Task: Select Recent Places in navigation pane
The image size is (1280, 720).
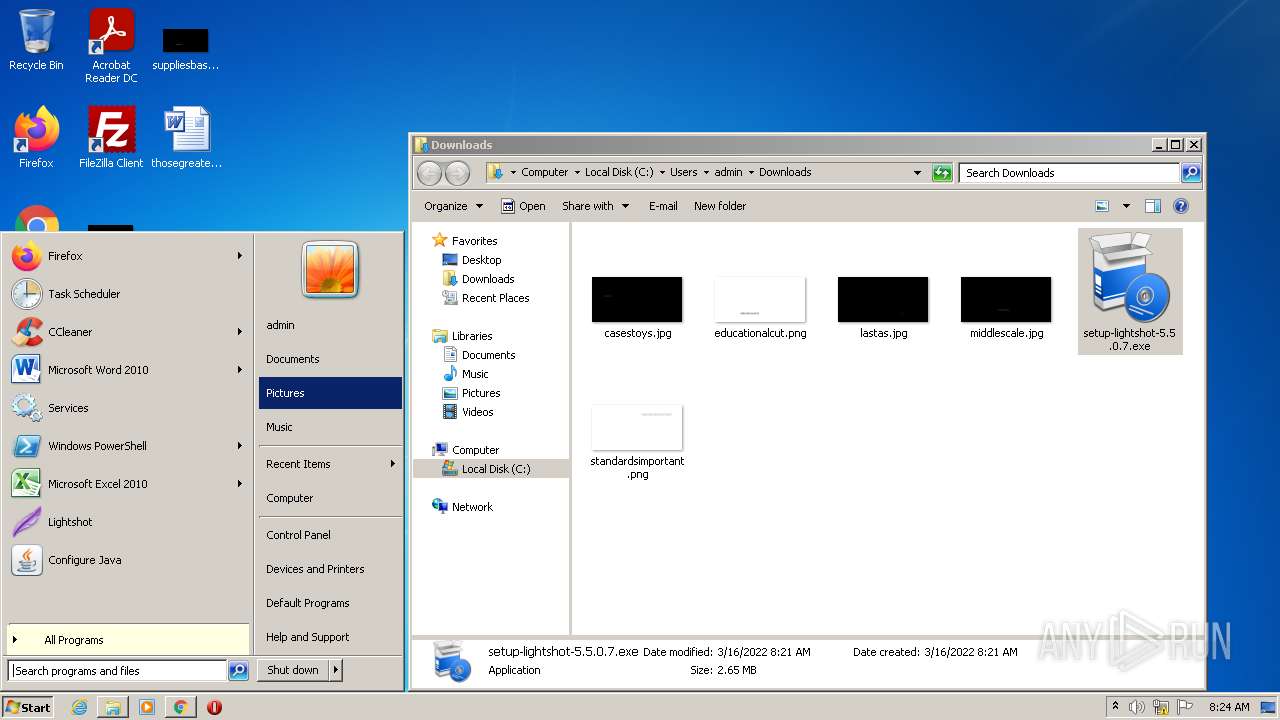Action: pos(486,298)
